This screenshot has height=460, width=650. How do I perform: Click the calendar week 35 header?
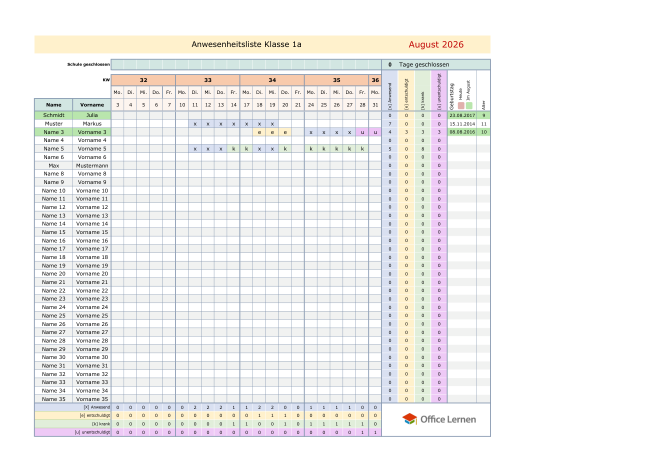336,80
